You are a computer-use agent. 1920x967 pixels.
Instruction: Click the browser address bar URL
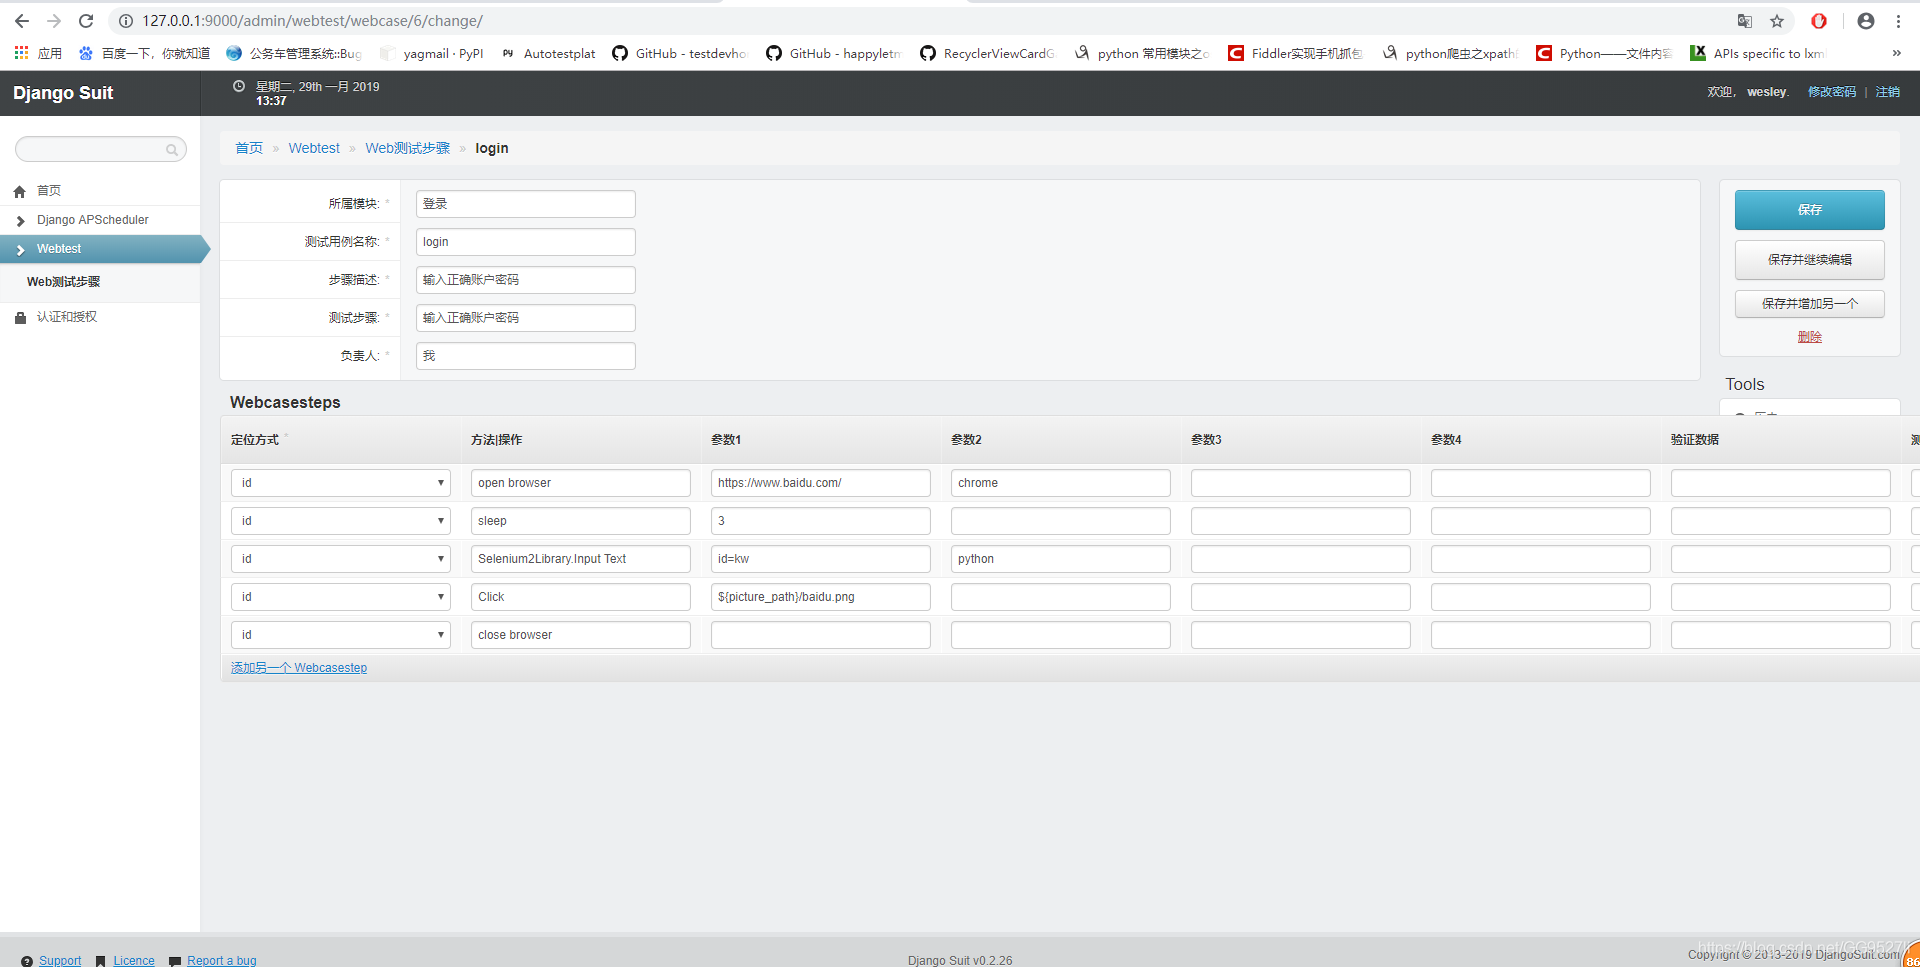click(x=312, y=21)
